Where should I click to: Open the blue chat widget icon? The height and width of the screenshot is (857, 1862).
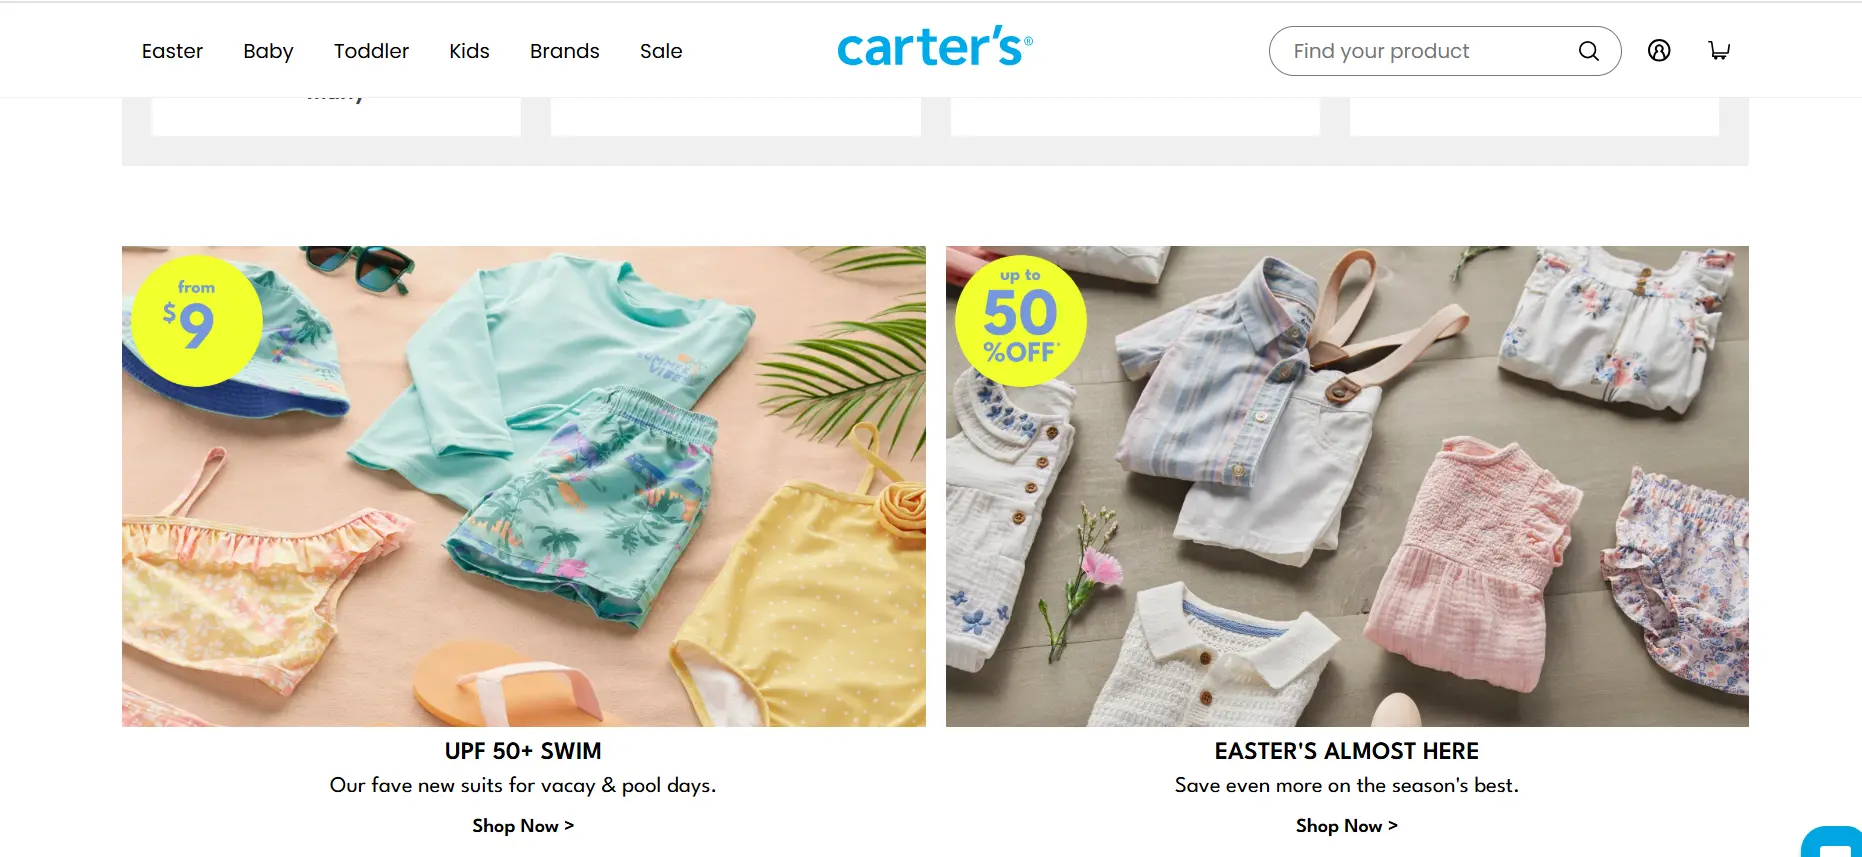pos(1832,841)
